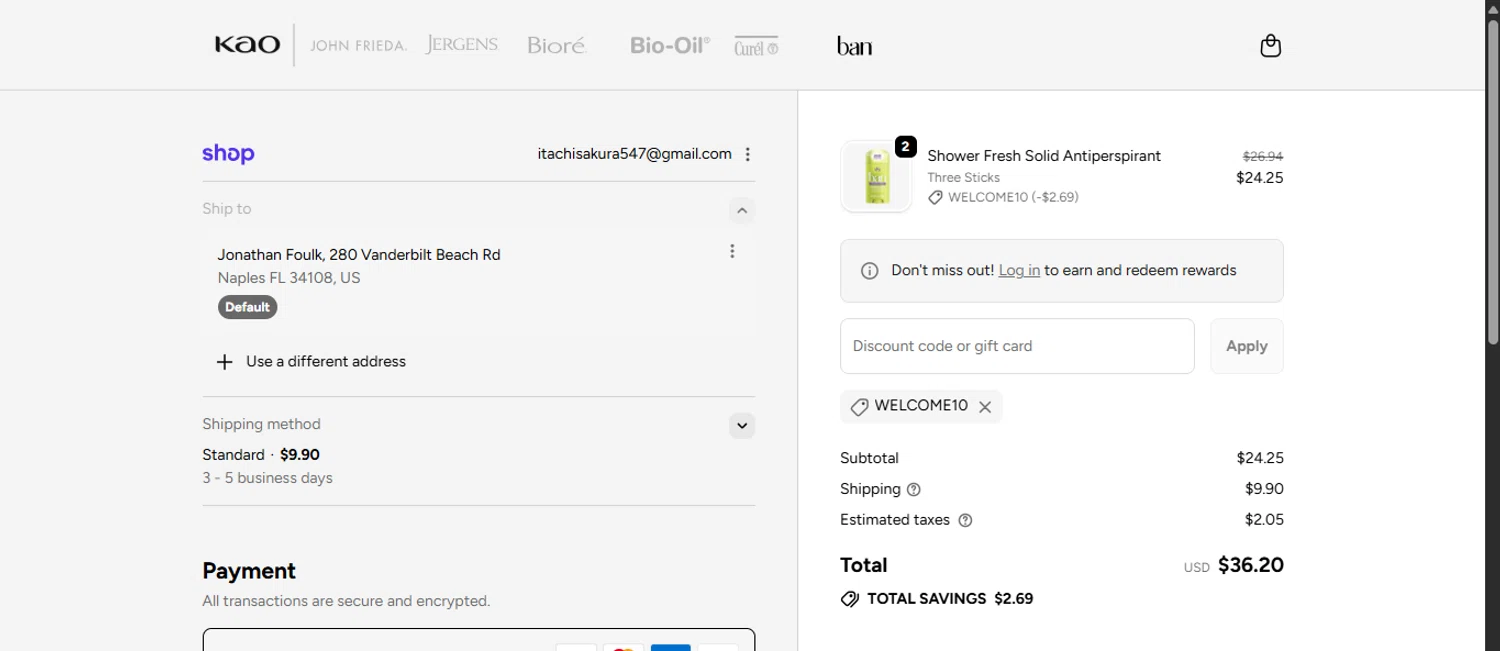Click the Default address badge

coord(247,307)
